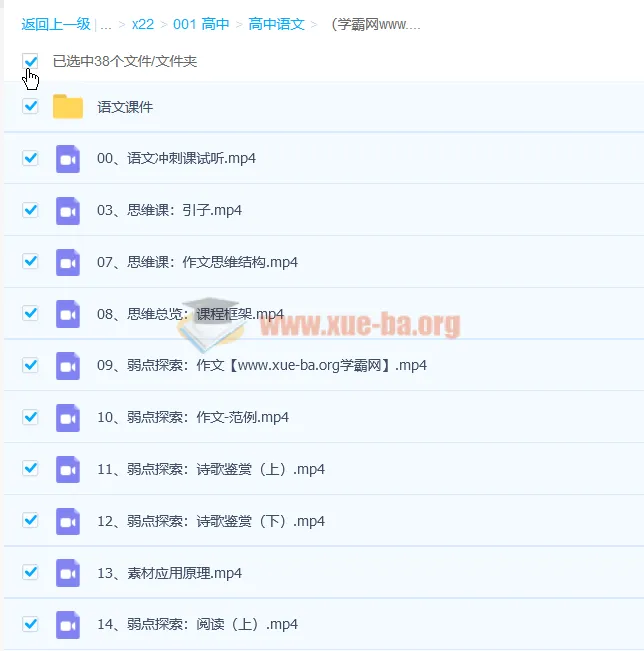
Task: Uncheck 11、诗歌鉴赏（上）.mp4 checkbox
Action: click(30, 469)
